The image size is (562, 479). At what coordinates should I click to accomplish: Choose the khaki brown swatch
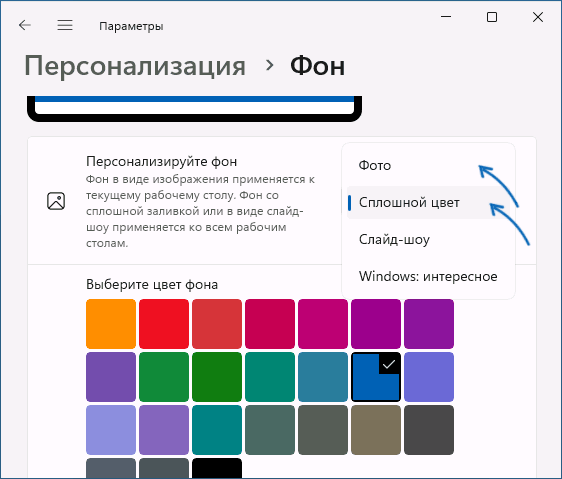[376, 430]
